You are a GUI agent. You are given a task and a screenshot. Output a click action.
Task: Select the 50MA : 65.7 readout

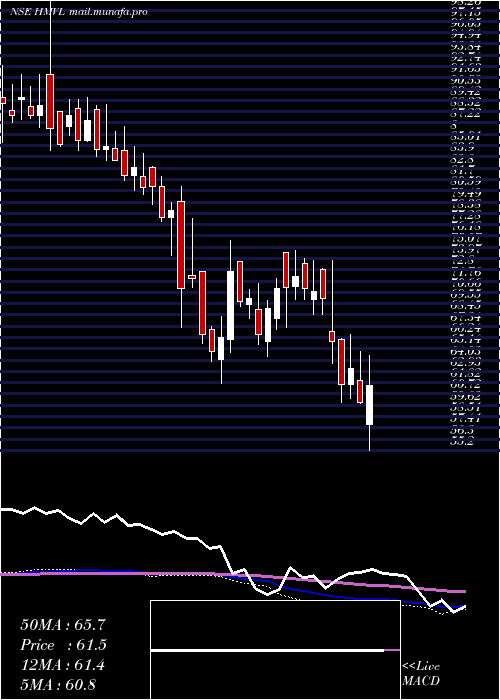tap(63, 625)
